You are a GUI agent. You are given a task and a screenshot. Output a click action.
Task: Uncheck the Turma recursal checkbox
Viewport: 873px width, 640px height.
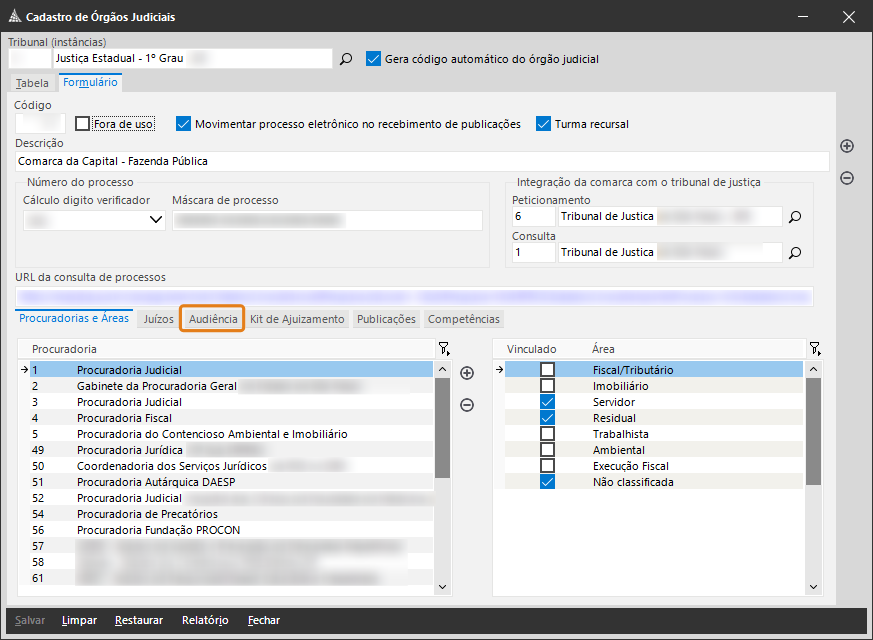pyautogui.click(x=544, y=124)
